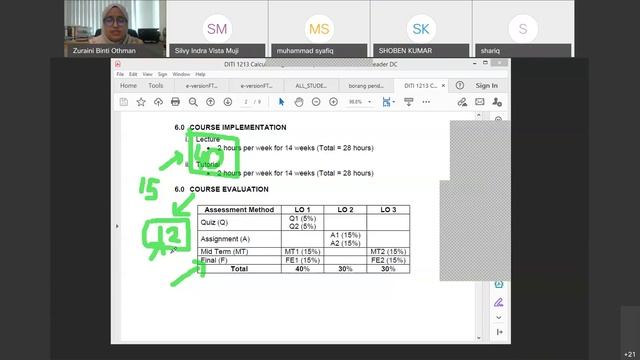
Task: Open the sign document pen icon
Action: (462, 102)
